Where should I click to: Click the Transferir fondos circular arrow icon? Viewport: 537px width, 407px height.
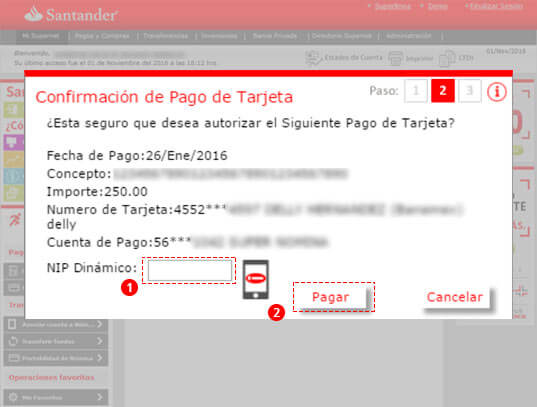(x=13, y=341)
